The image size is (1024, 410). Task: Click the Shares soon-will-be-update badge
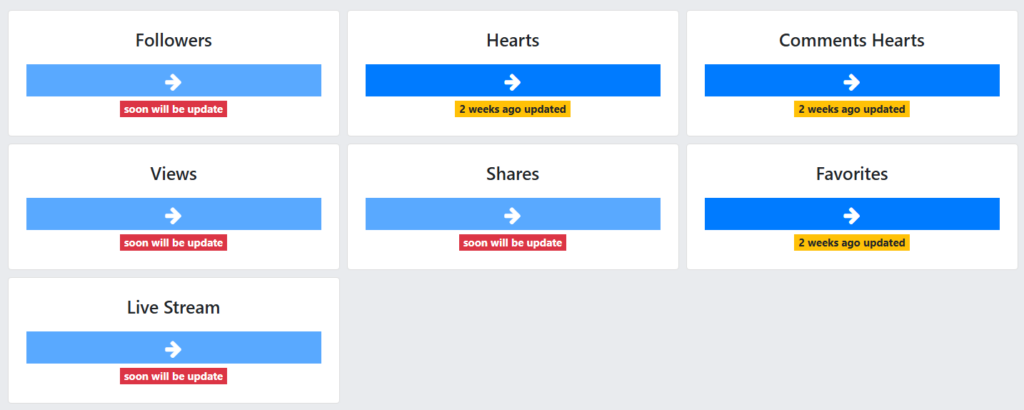point(513,242)
